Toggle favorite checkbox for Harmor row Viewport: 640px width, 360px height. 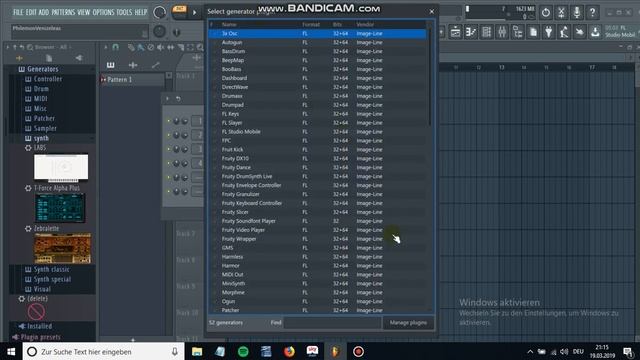pyautogui.click(x=214, y=266)
